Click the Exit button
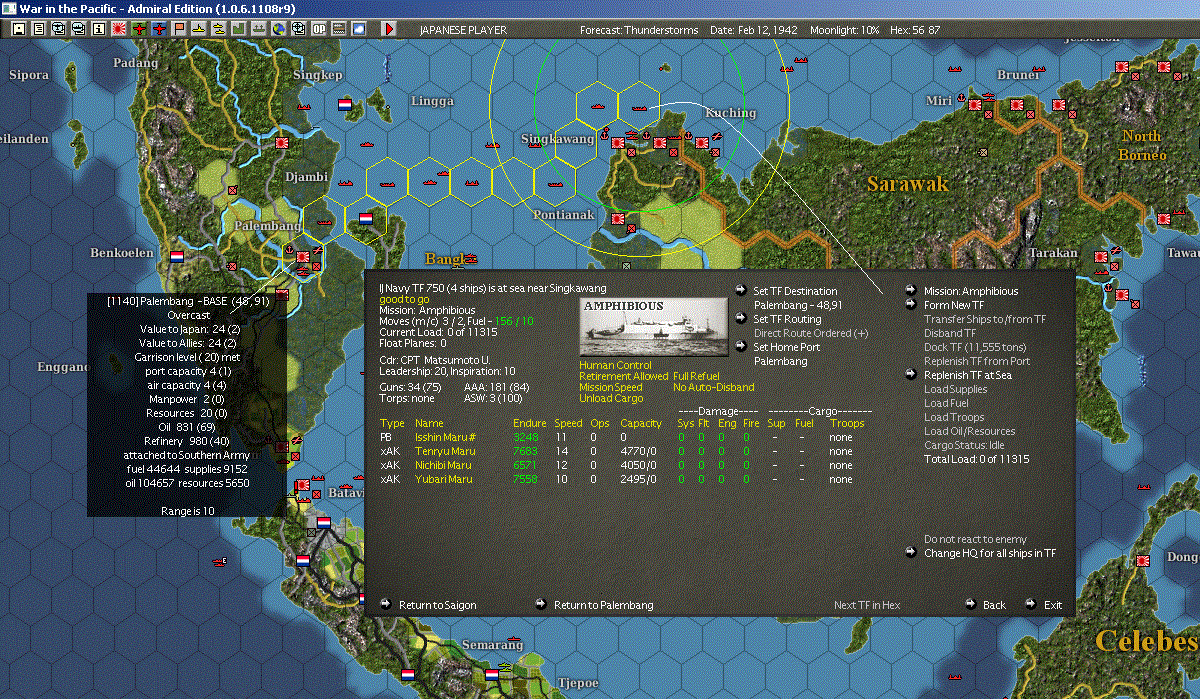 [x=1053, y=605]
